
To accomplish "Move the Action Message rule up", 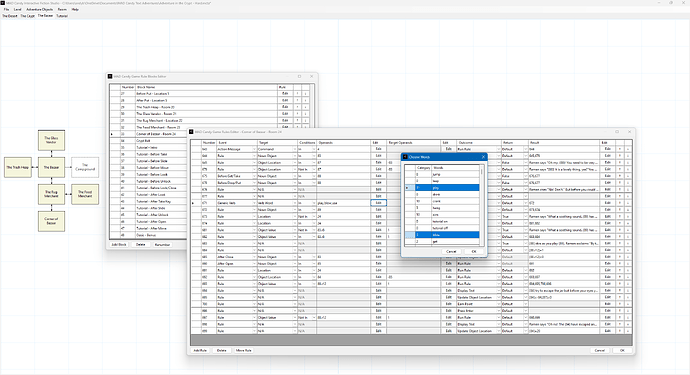I will [x=620, y=149].
